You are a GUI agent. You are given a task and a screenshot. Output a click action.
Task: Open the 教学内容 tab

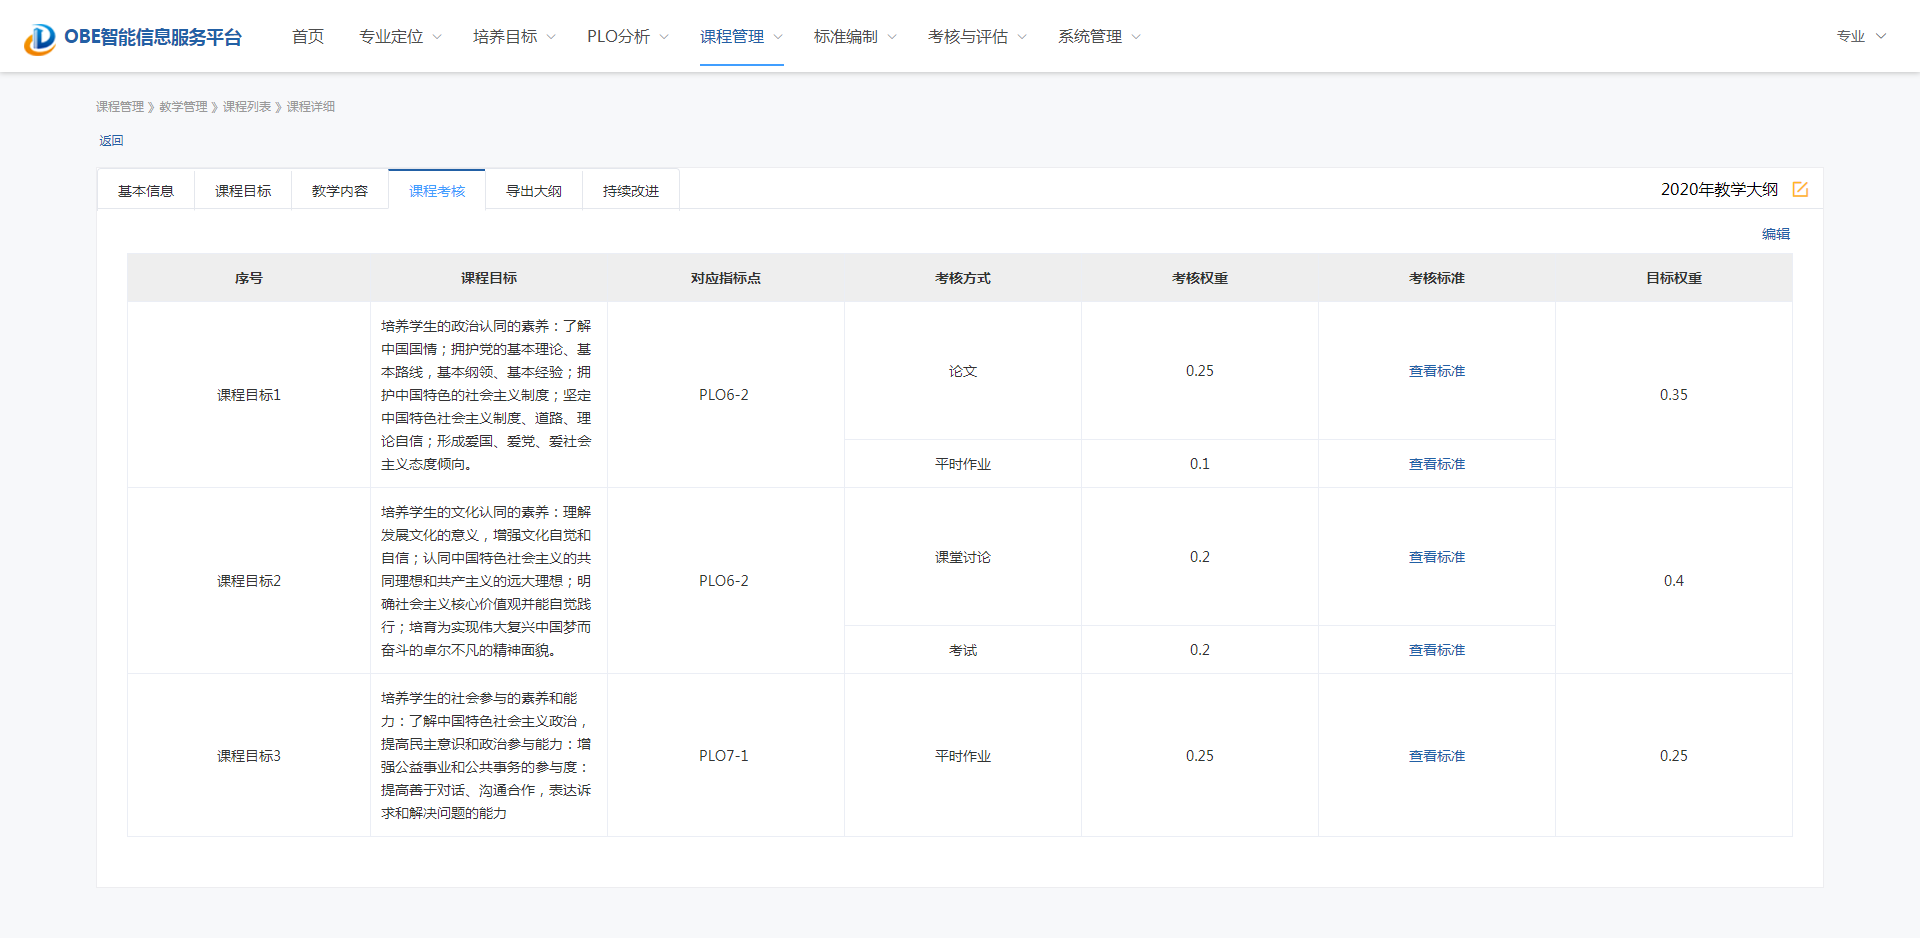tap(340, 191)
